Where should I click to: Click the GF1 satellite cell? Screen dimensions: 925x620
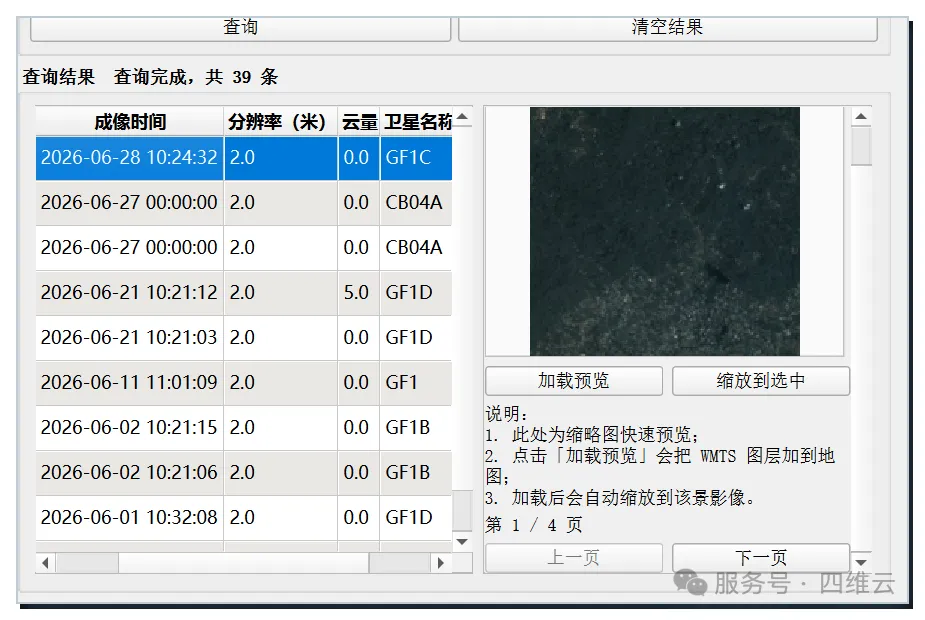[416, 382]
